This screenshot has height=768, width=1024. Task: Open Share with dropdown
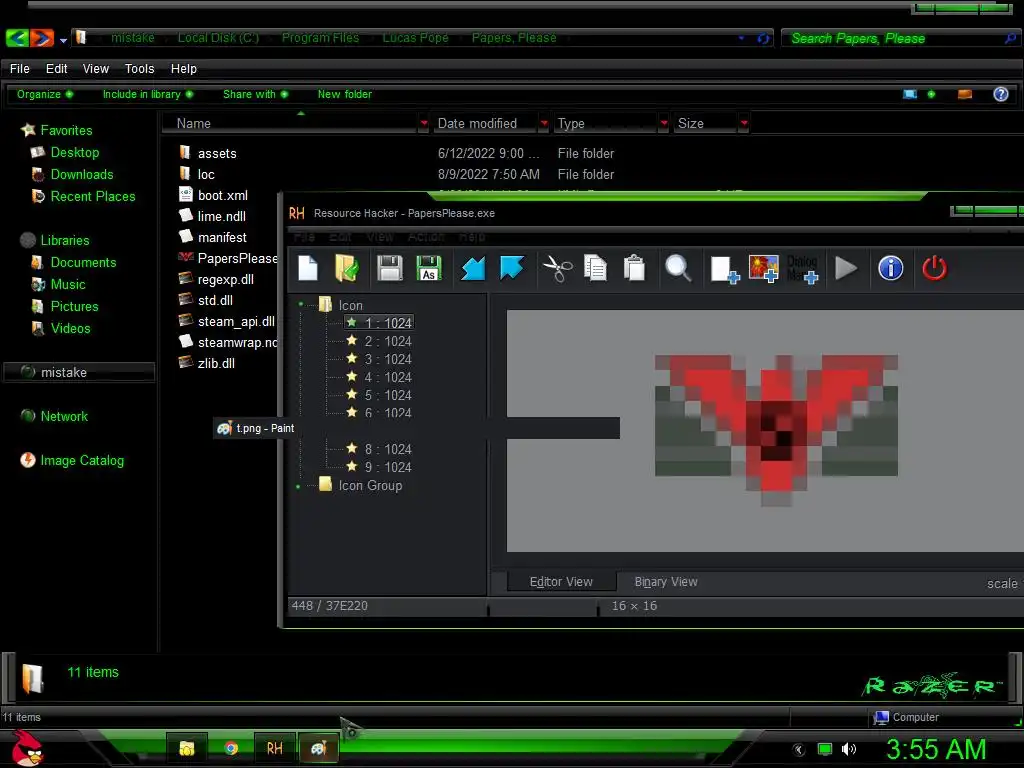[255, 94]
